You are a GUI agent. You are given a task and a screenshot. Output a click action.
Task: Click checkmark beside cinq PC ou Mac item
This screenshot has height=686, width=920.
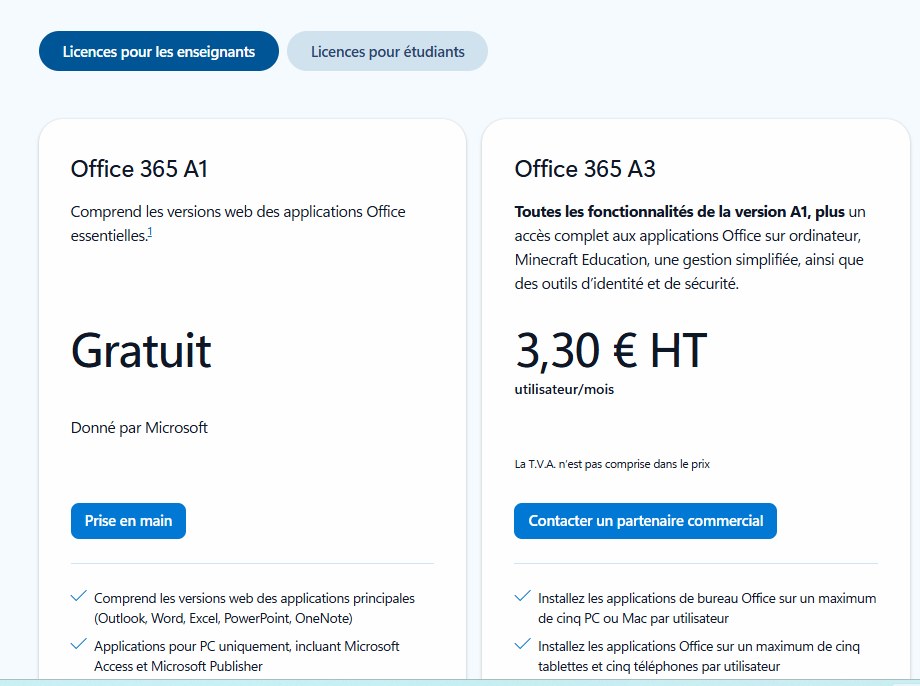pyautogui.click(x=523, y=596)
